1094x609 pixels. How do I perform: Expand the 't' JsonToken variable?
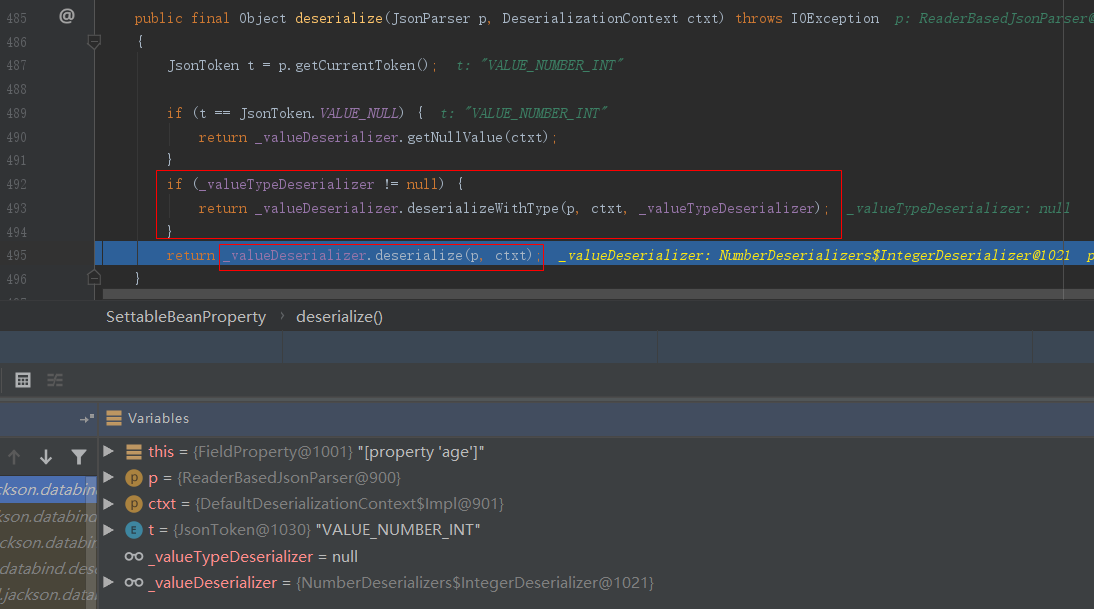point(109,530)
